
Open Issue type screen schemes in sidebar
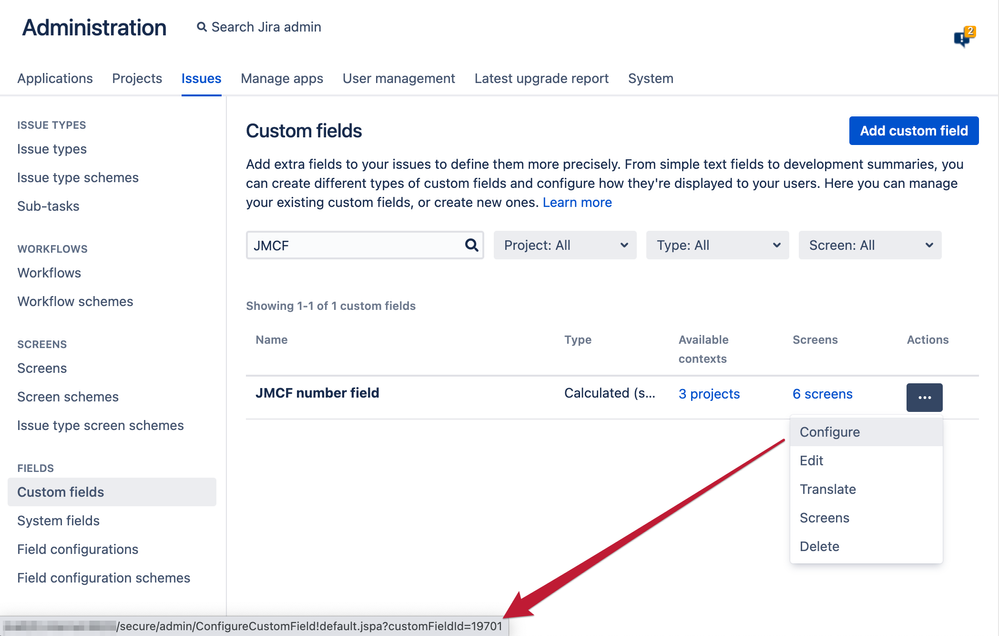click(100, 426)
